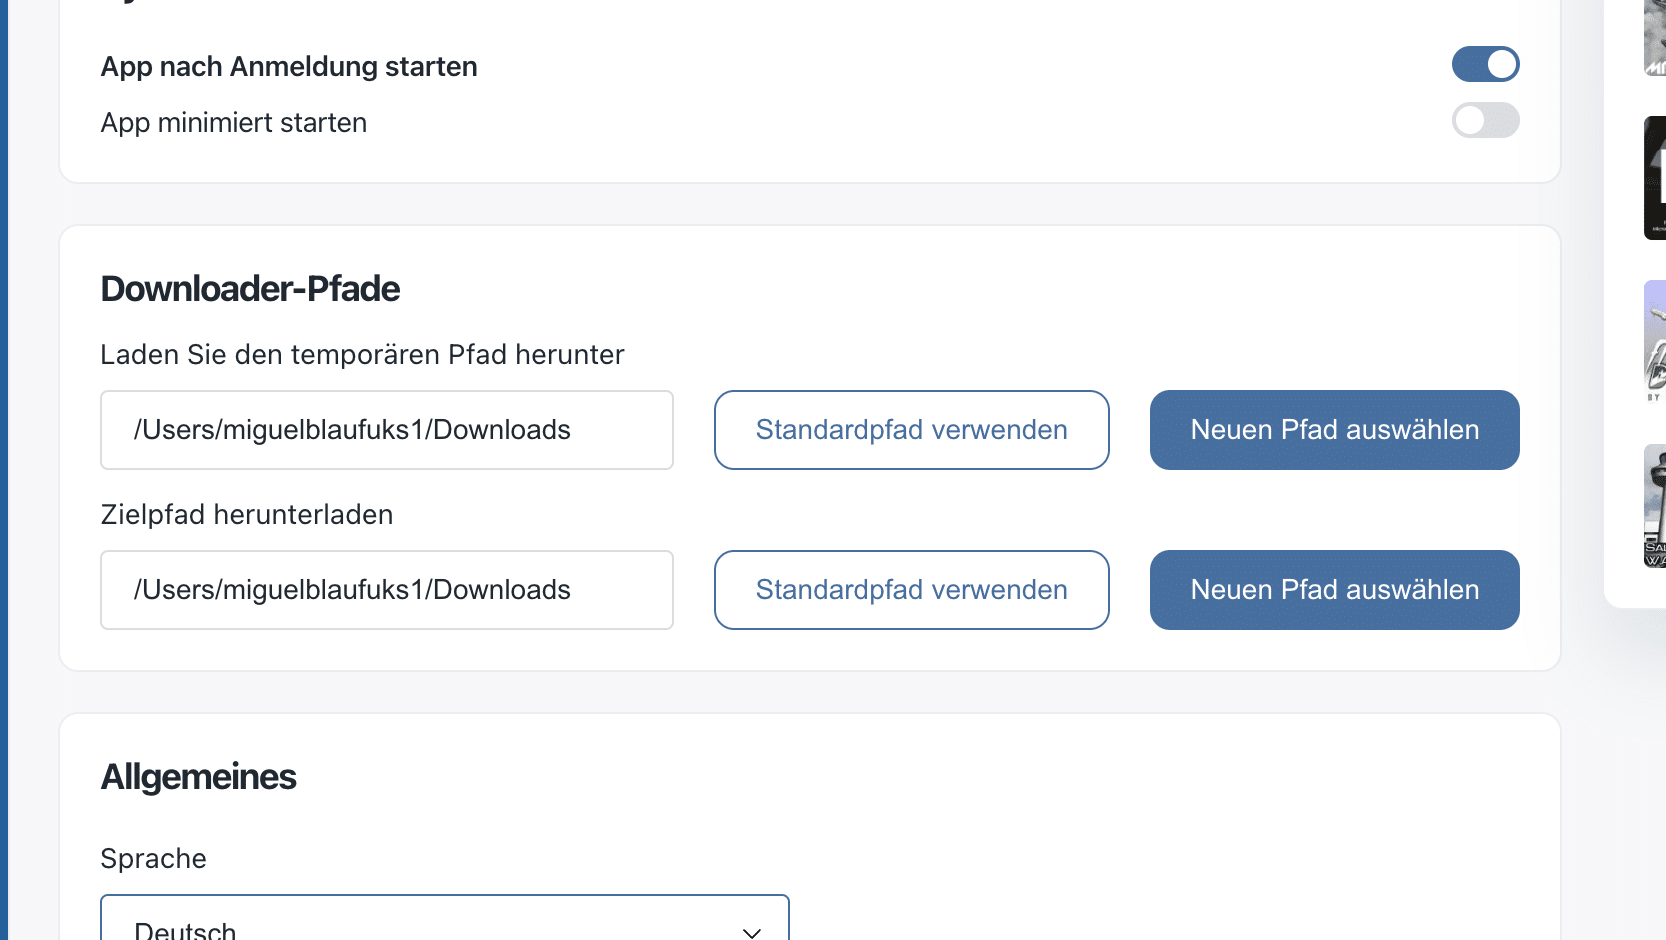This screenshot has height=940, width=1666.
Task: Enable the App minimiert starten switch
Action: click(1485, 121)
